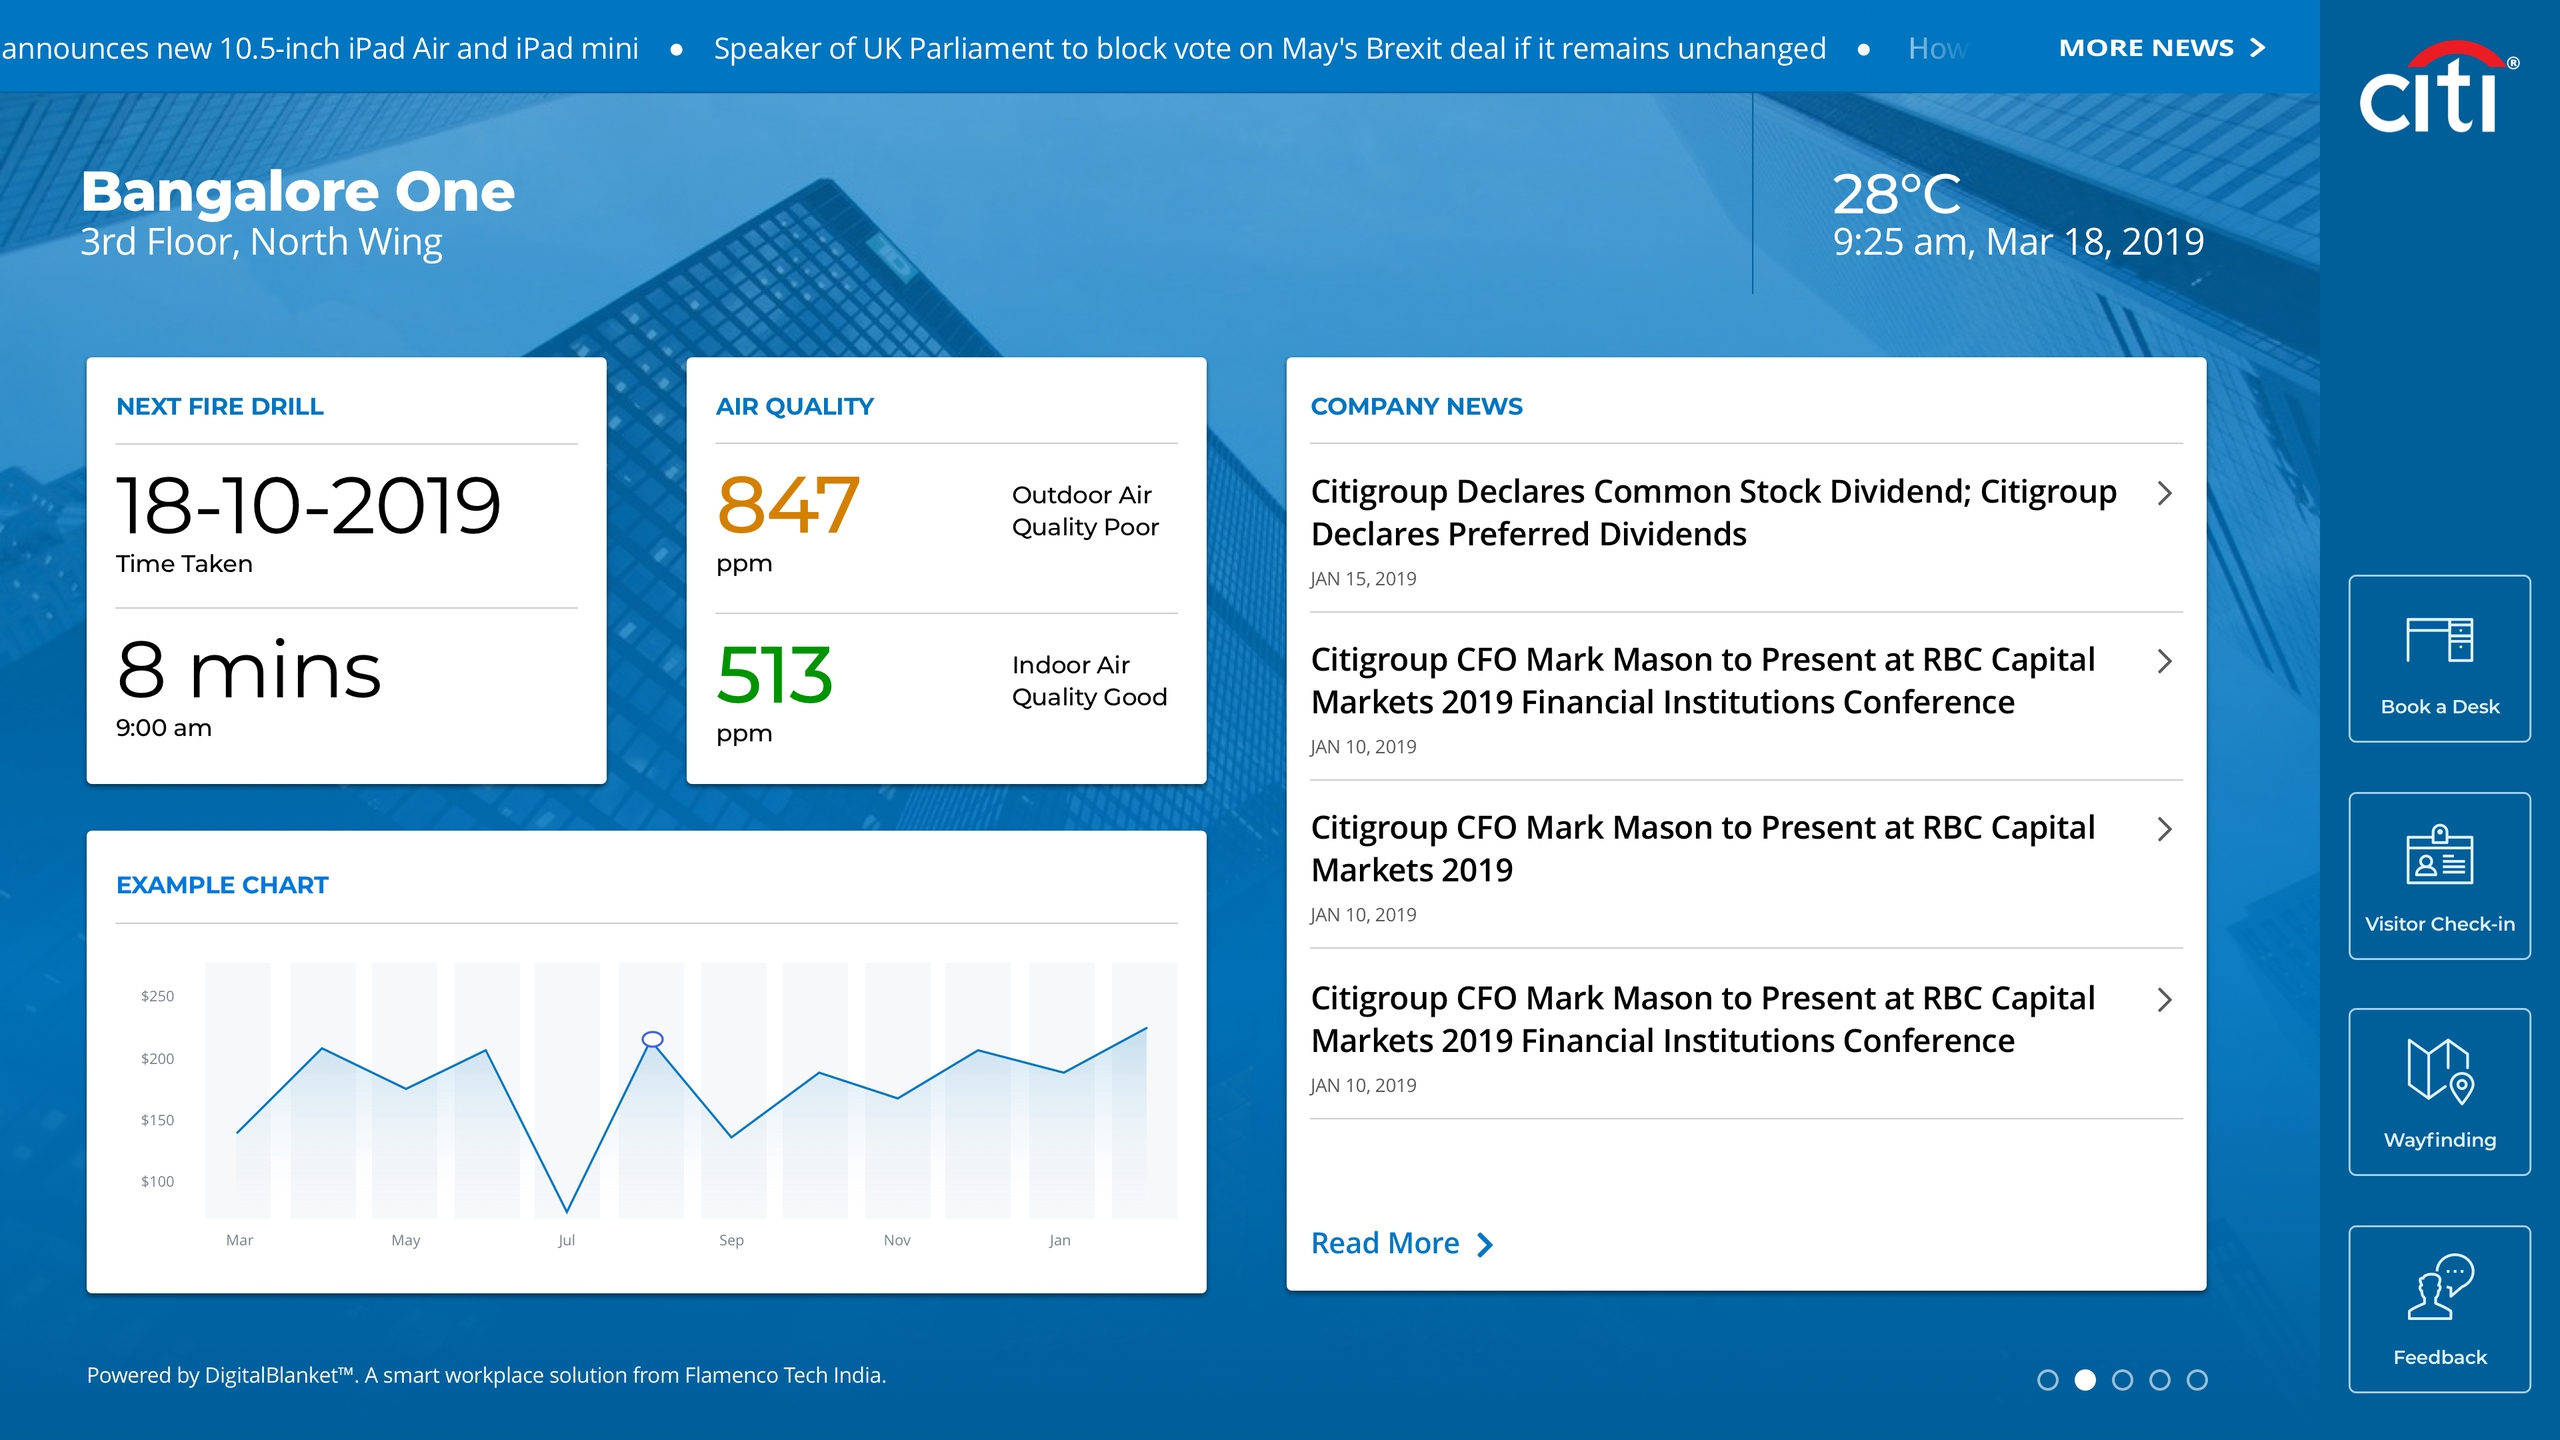Open the Citigroup Declares Common Stock Dividend headline
The width and height of the screenshot is (2560, 1440).
coord(1713,513)
